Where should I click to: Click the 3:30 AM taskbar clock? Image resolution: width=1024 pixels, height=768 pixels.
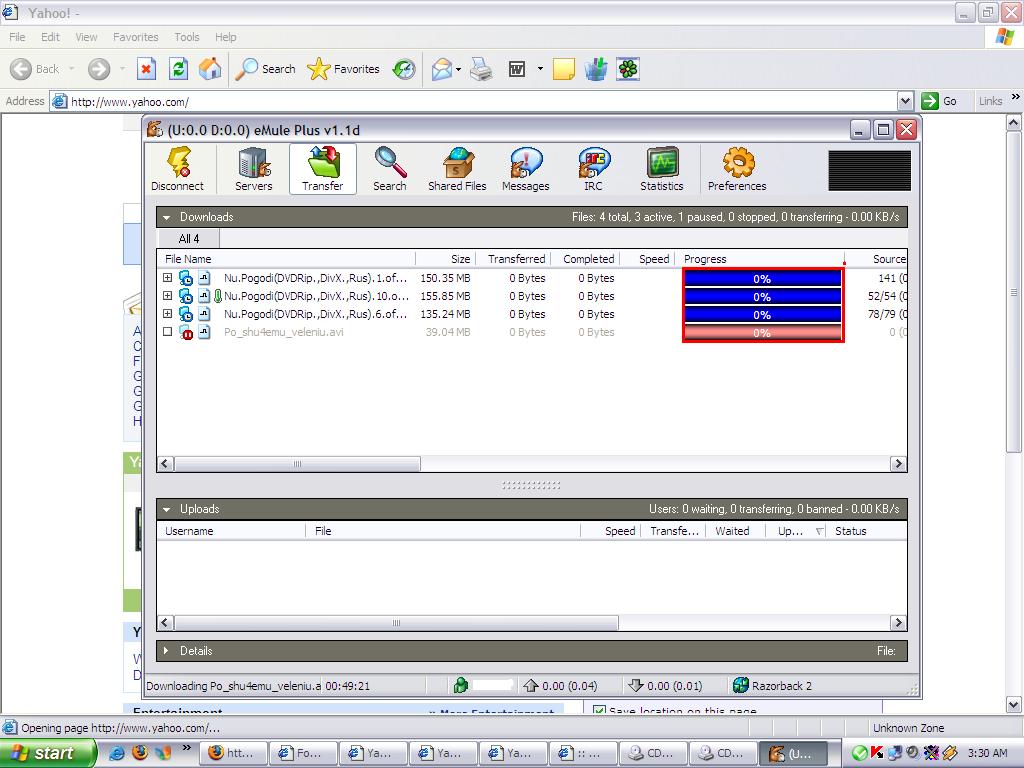pyautogui.click(x=987, y=753)
